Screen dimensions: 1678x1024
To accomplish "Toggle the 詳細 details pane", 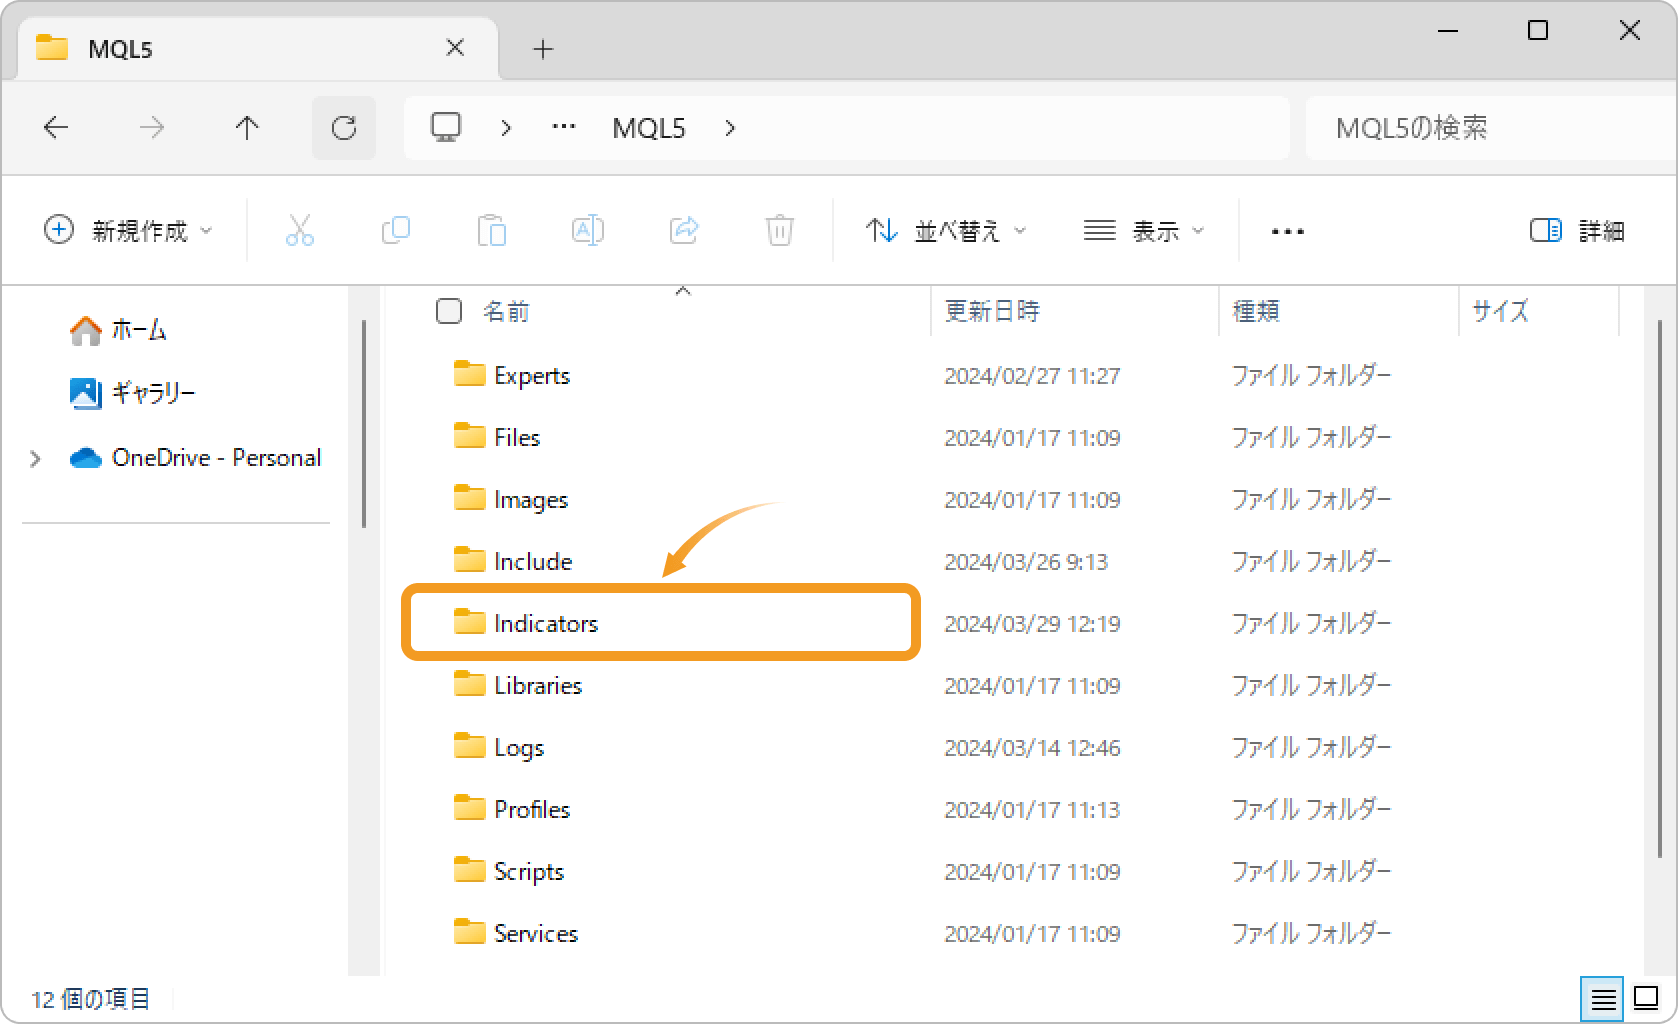I will click(x=1577, y=231).
